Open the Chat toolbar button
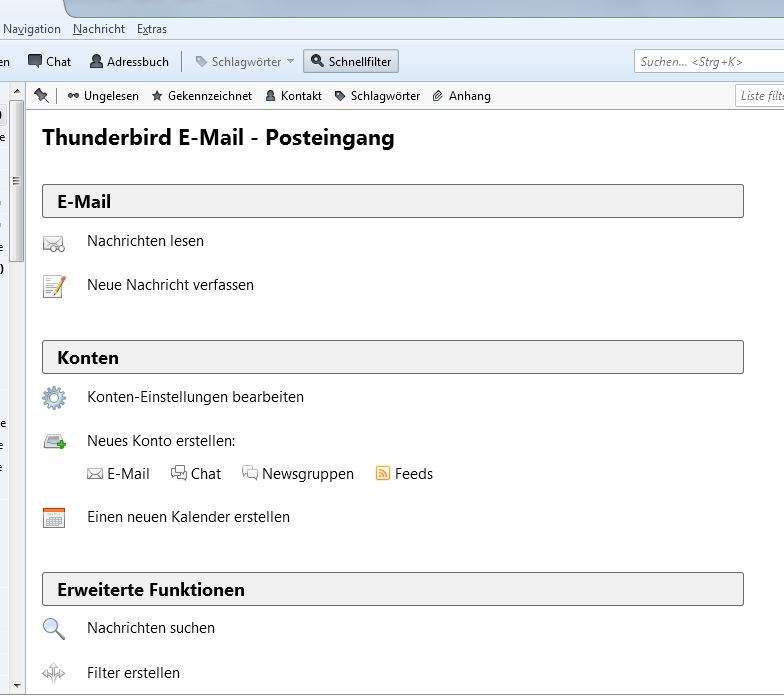Image resolution: width=784 pixels, height=696 pixels. point(49,62)
